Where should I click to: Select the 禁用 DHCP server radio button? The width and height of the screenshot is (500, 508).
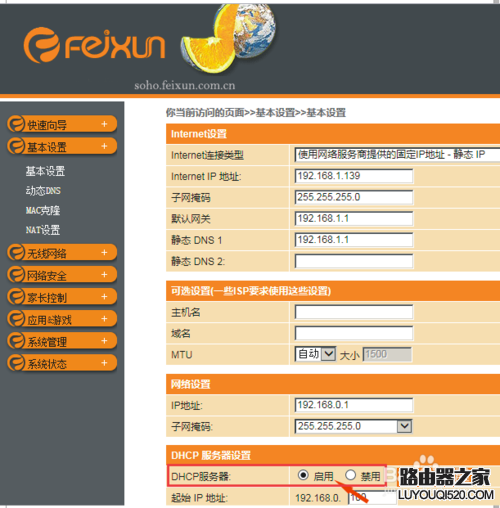(x=350, y=475)
